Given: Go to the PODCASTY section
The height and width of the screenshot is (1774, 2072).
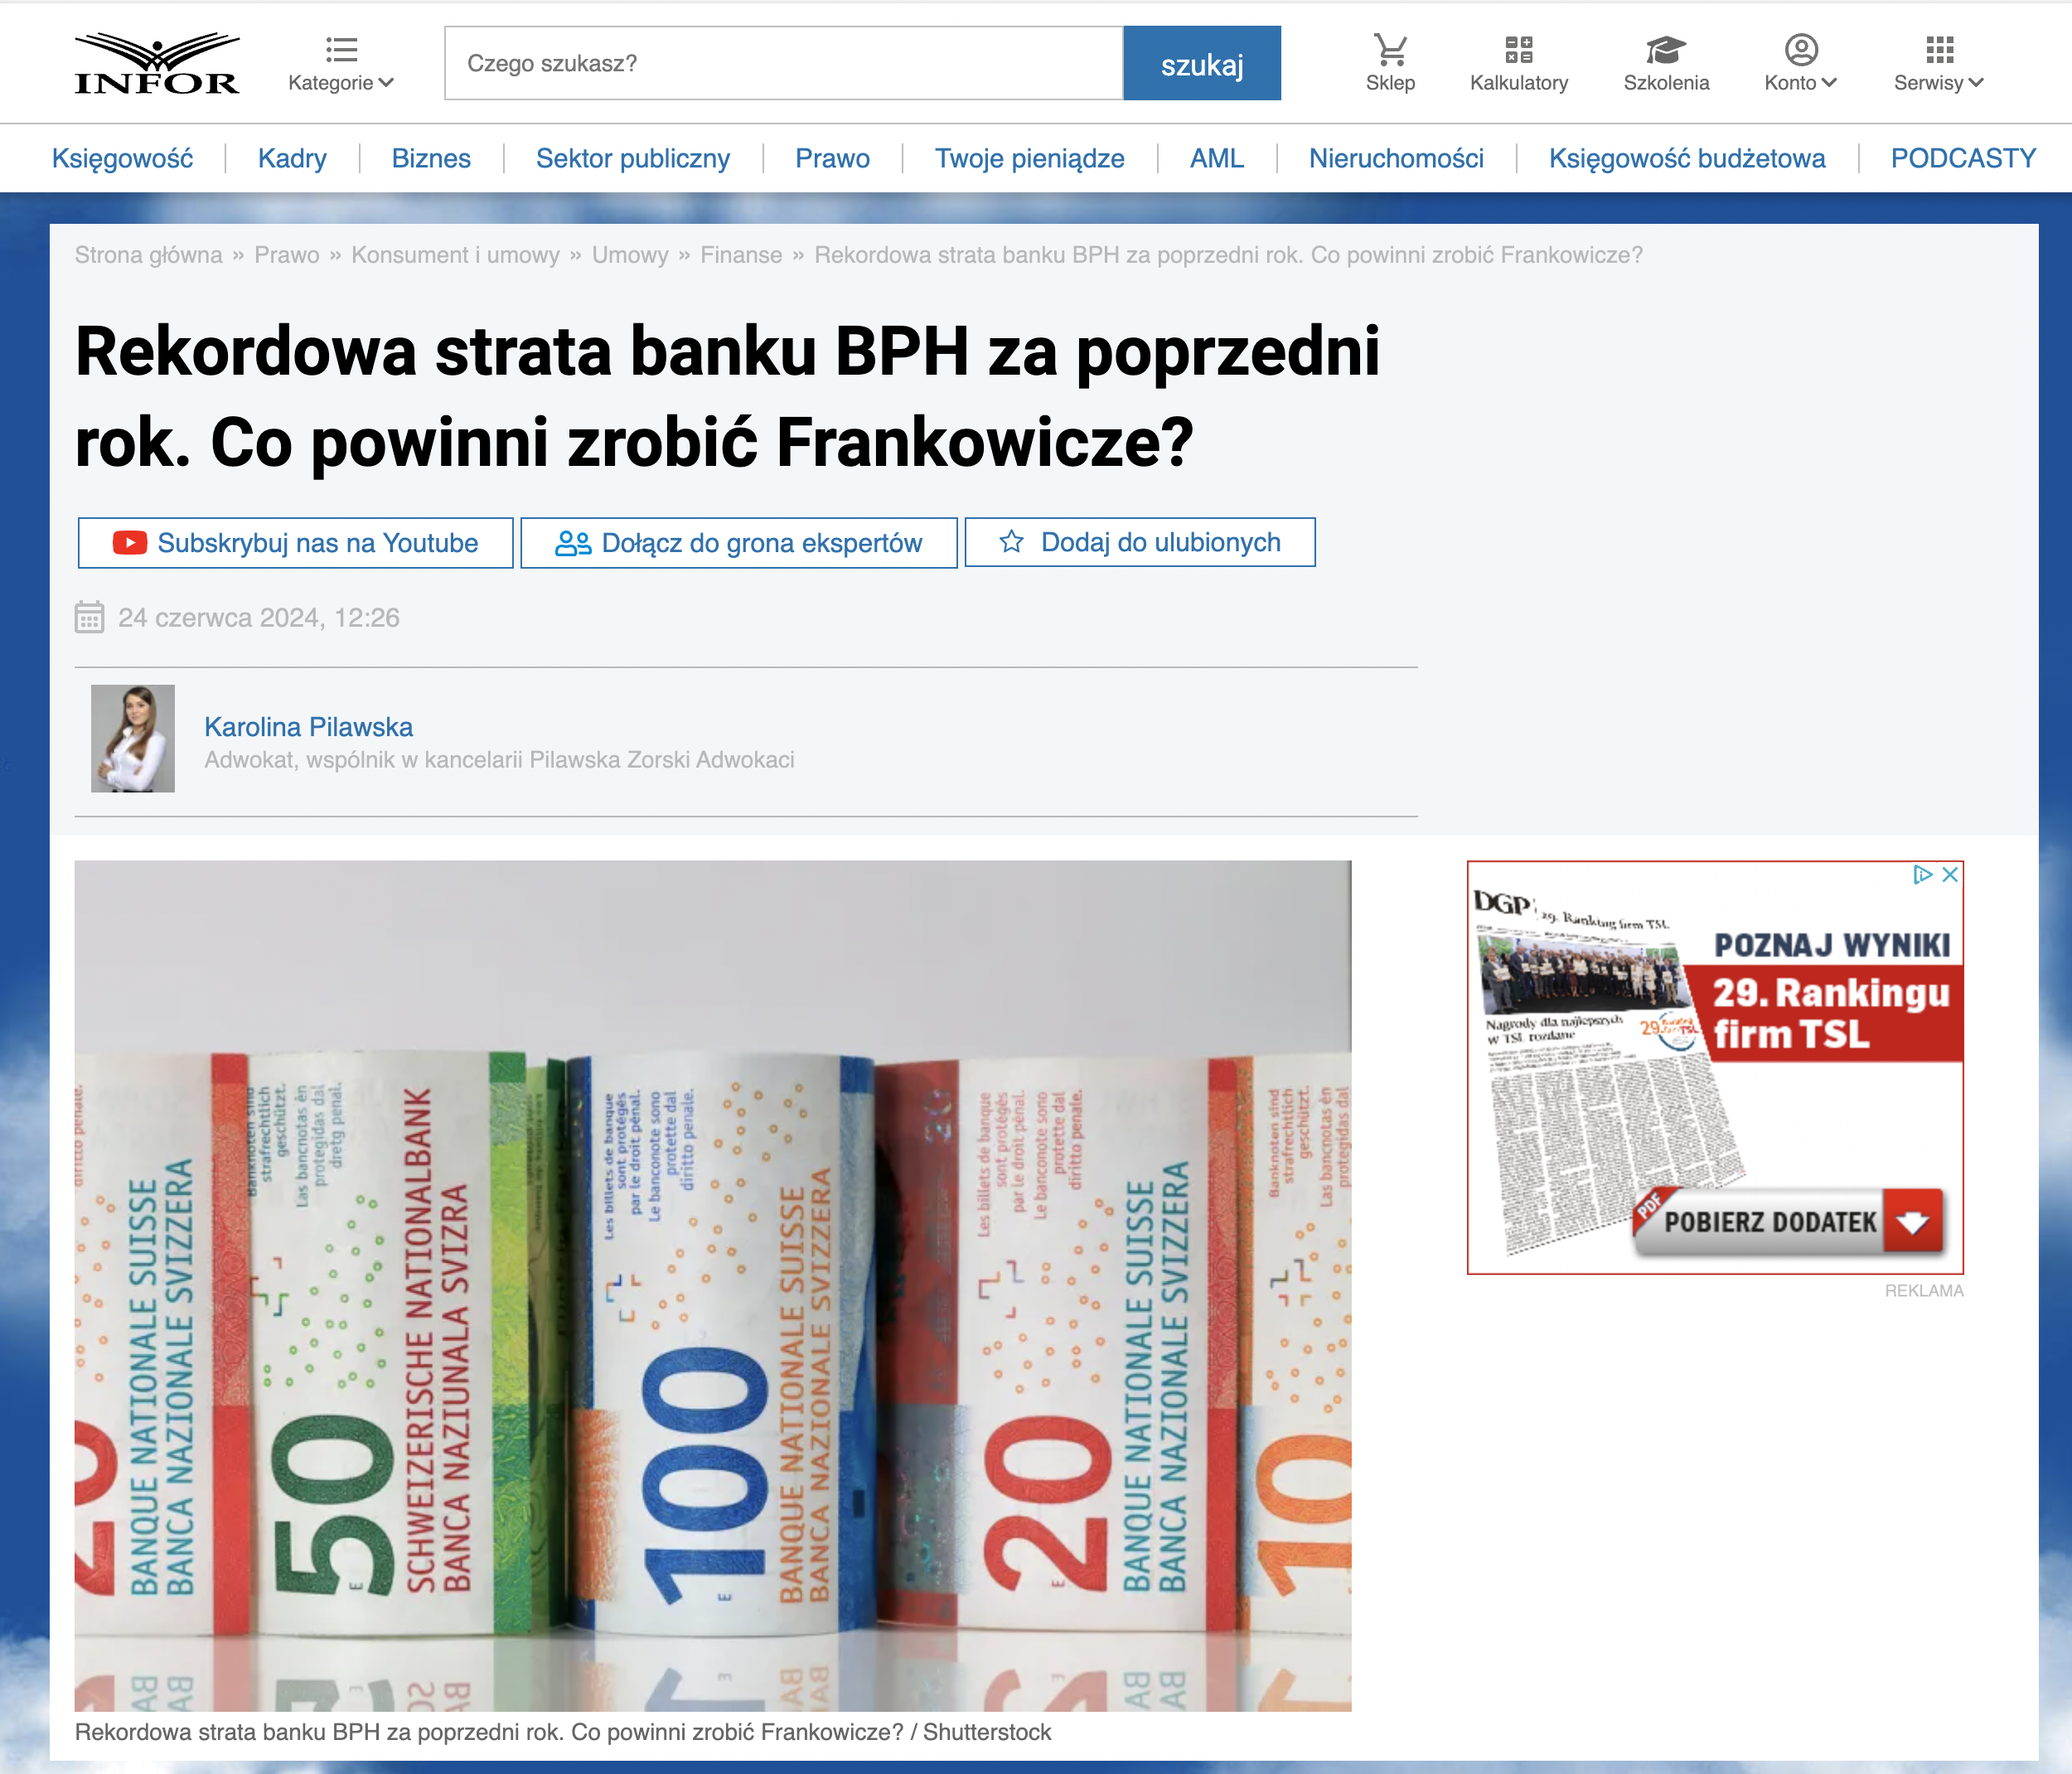Looking at the screenshot, I should tap(1962, 158).
